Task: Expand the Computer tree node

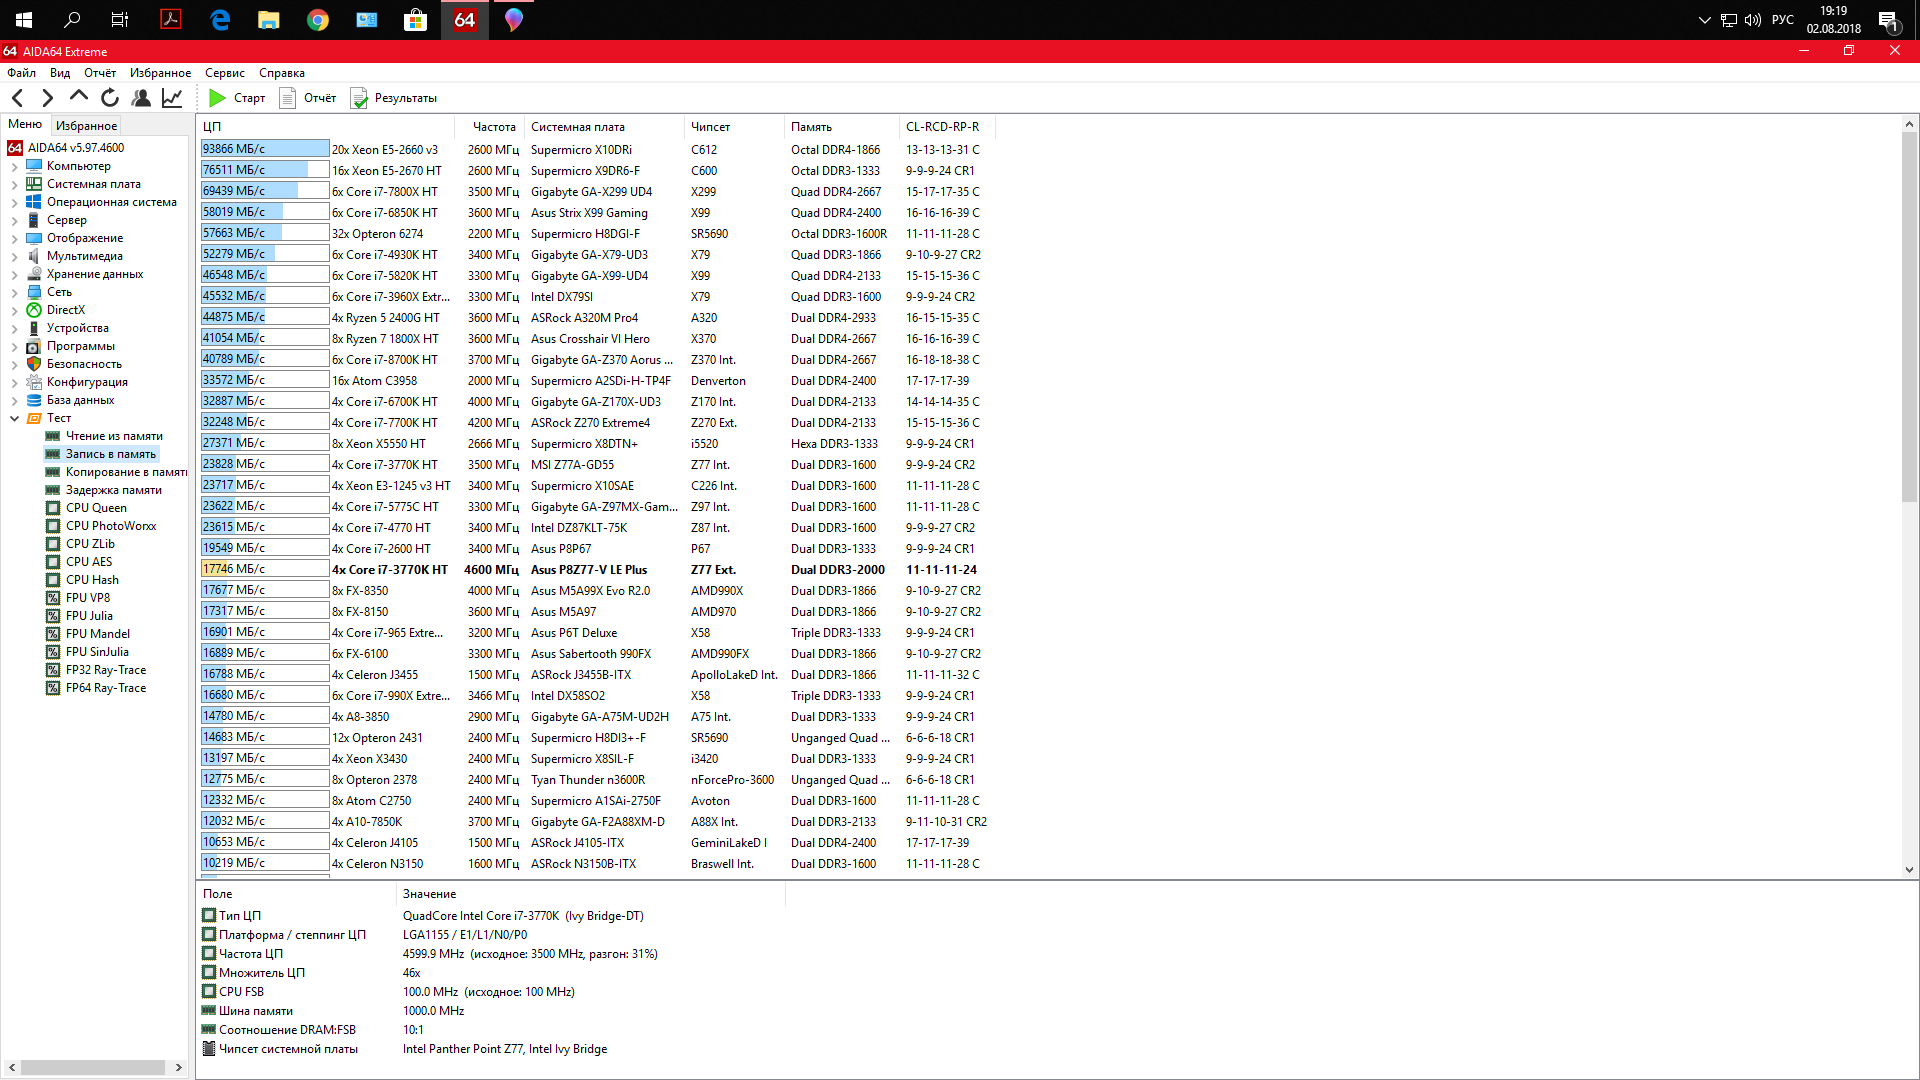Action: pos(14,166)
